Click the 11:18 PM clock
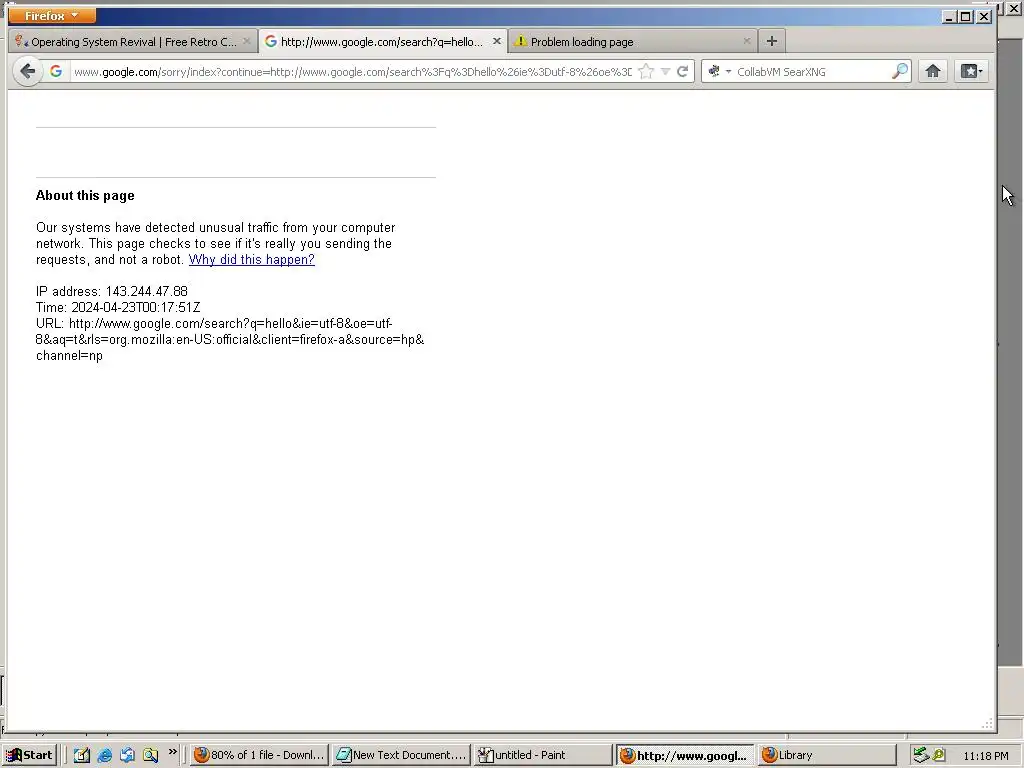 tap(985, 756)
